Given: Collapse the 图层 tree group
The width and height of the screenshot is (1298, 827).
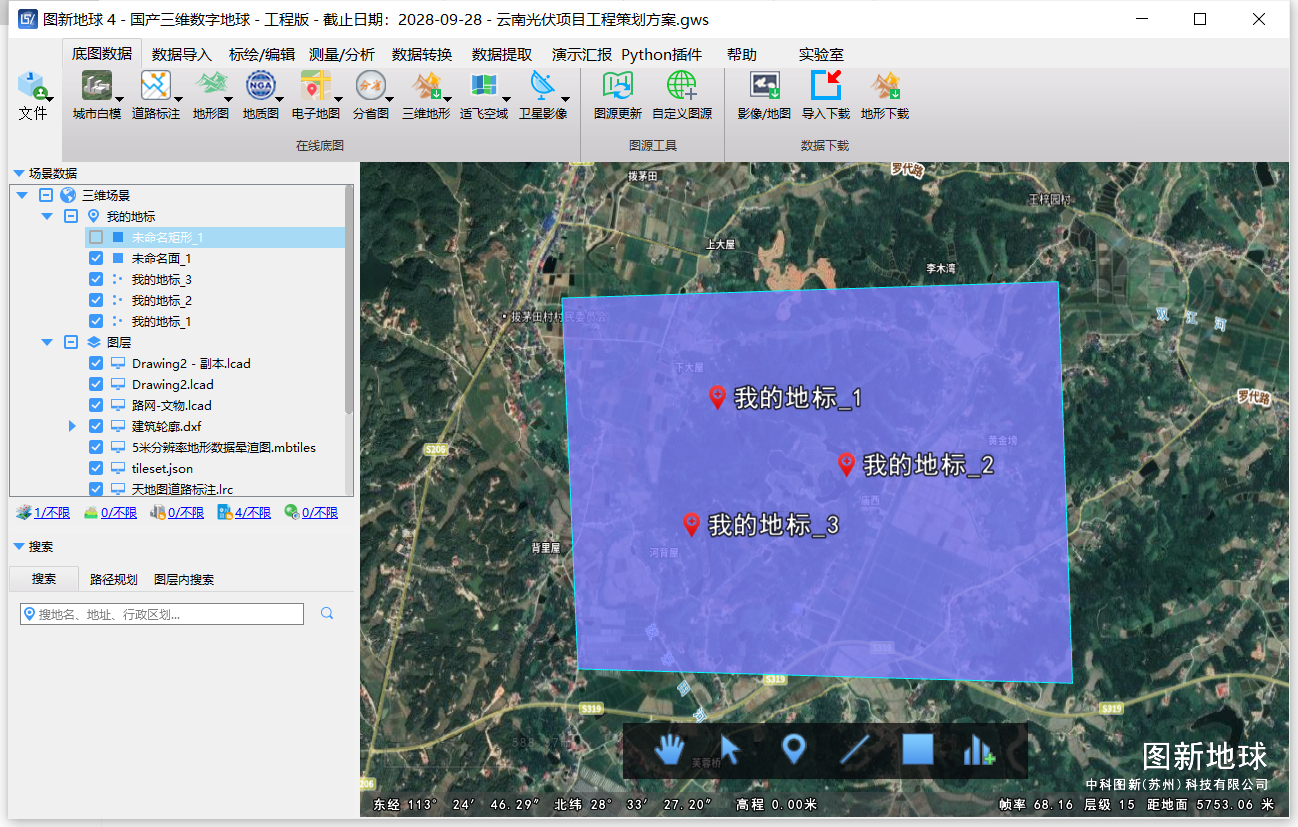Looking at the screenshot, I should click(x=46, y=342).
